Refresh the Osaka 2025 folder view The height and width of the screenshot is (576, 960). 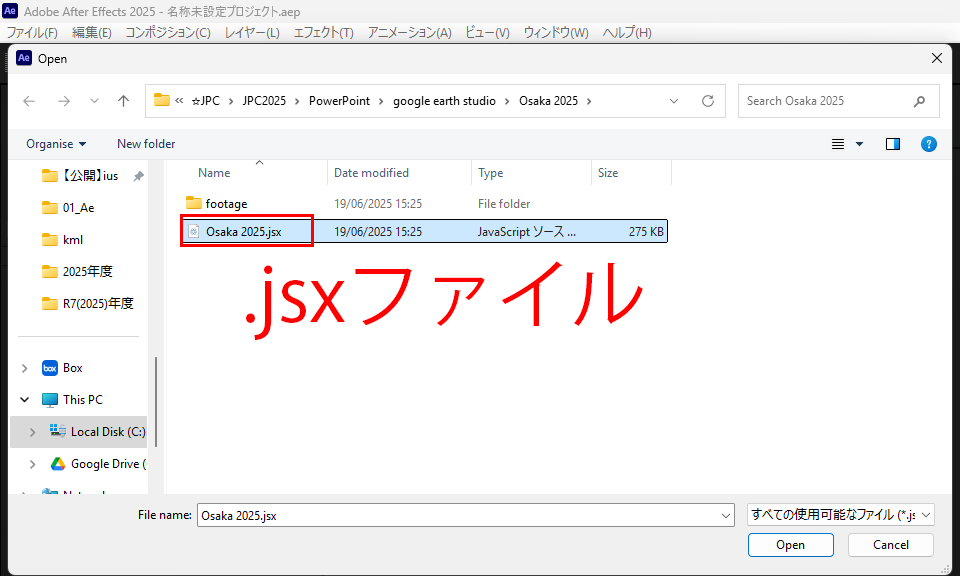pyautogui.click(x=707, y=101)
